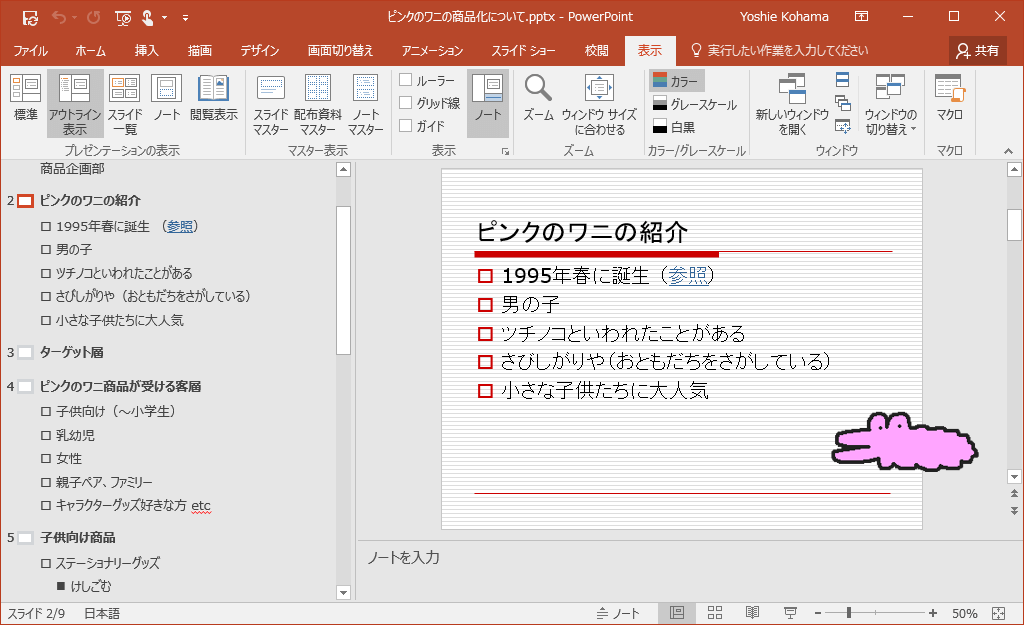Select the Grayscale (グレースケール) color mode
The image size is (1024, 625).
click(x=694, y=104)
